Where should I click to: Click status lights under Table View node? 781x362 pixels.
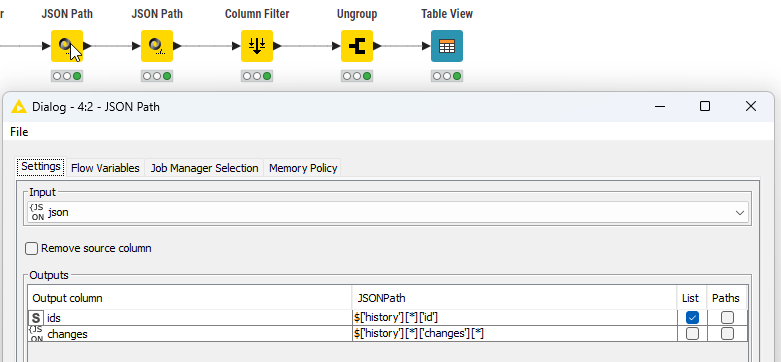click(447, 76)
